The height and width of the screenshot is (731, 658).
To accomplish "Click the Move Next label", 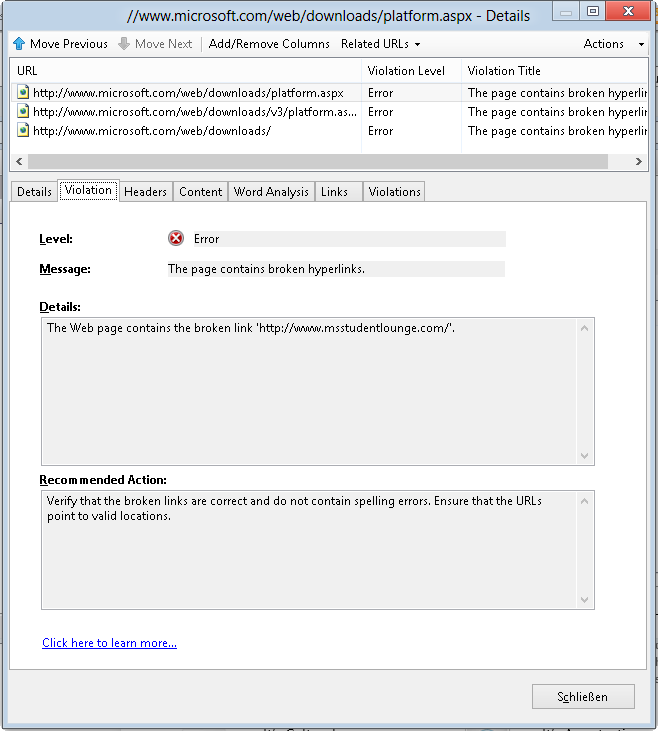I will (x=164, y=44).
